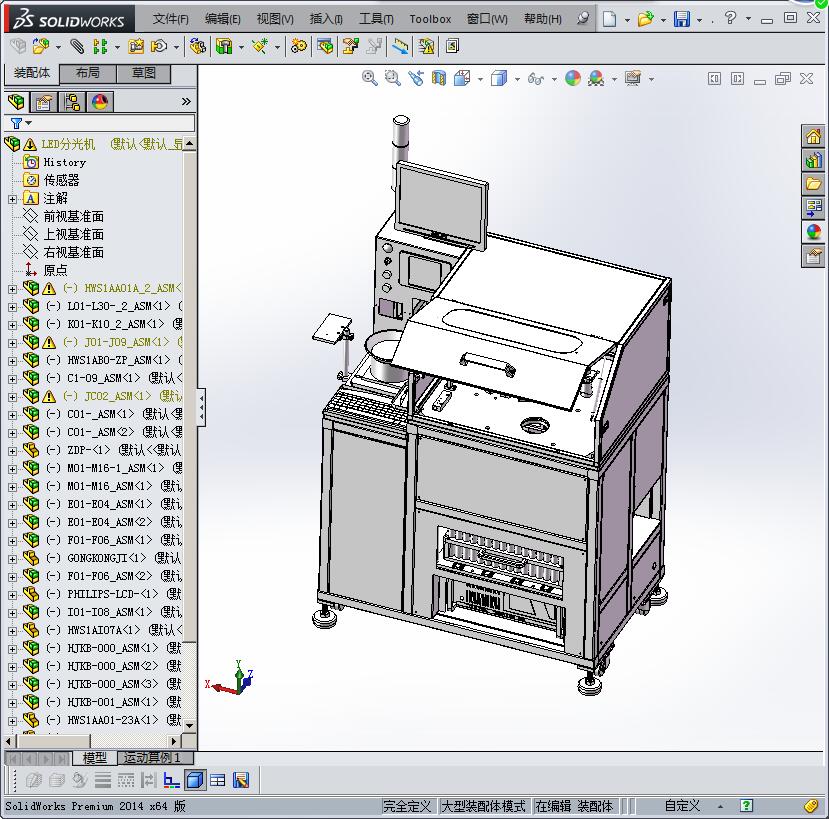Switch to the ConfigurationManager tab icon
This screenshot has height=819, width=829.
point(72,102)
